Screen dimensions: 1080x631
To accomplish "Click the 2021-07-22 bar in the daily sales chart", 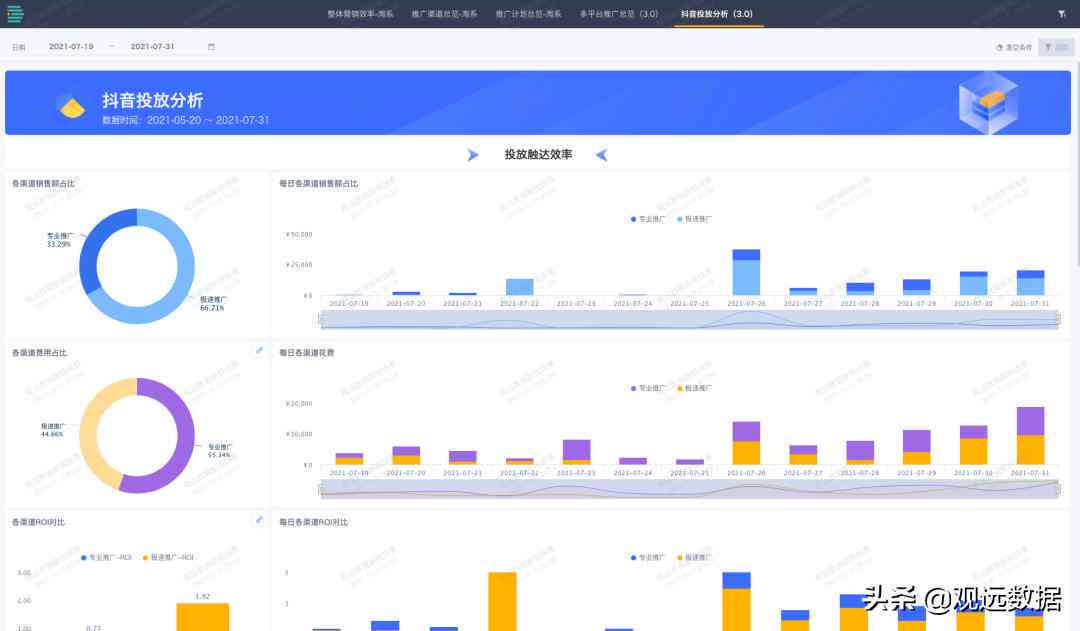I will [x=519, y=287].
